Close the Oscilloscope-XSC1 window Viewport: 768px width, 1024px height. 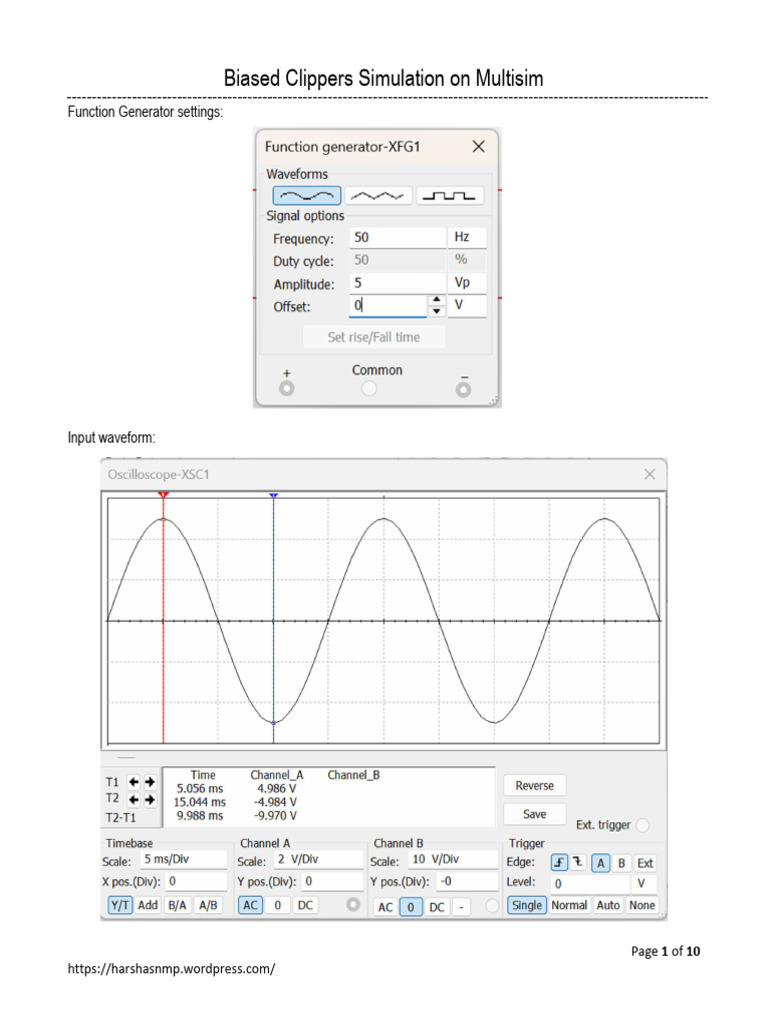[x=650, y=474]
